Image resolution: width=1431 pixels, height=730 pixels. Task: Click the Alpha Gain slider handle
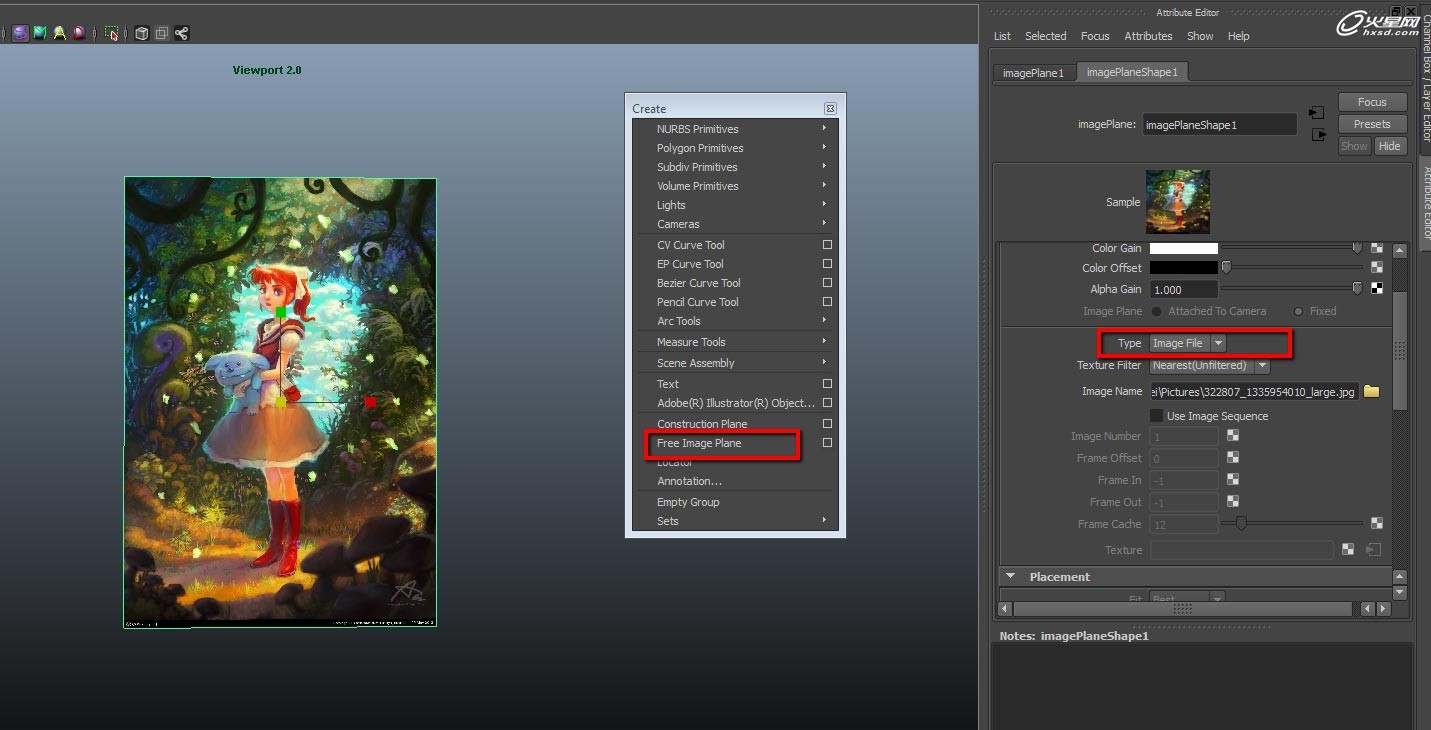click(1357, 289)
